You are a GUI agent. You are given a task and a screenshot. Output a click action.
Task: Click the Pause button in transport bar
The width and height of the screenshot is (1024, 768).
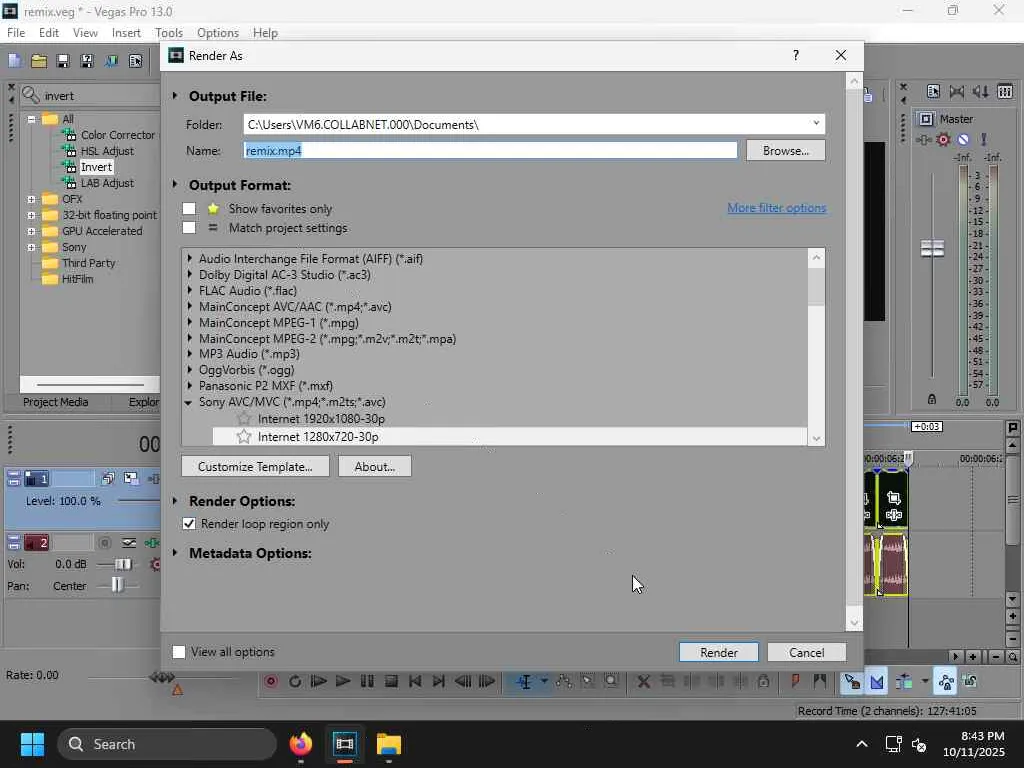367,682
